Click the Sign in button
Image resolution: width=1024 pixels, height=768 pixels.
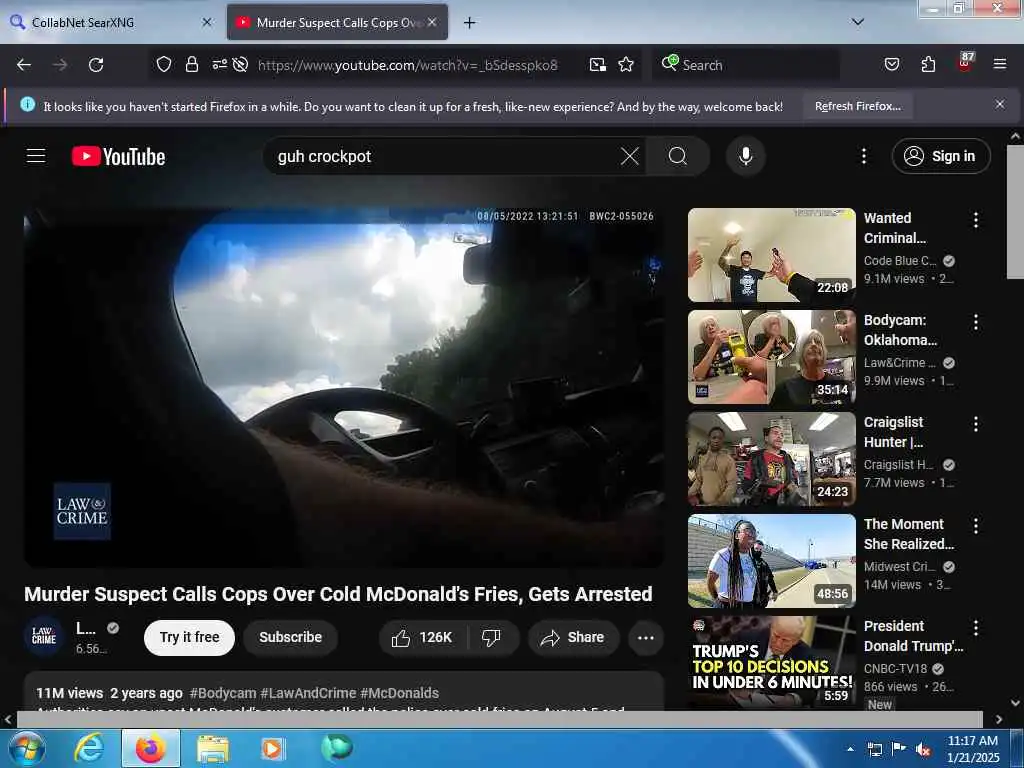pyautogui.click(x=941, y=156)
